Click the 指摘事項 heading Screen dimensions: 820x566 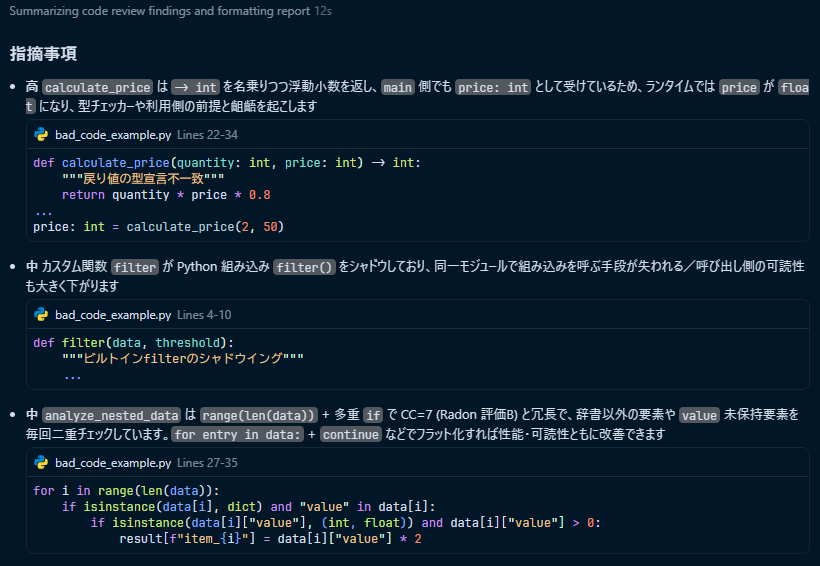(x=43, y=53)
